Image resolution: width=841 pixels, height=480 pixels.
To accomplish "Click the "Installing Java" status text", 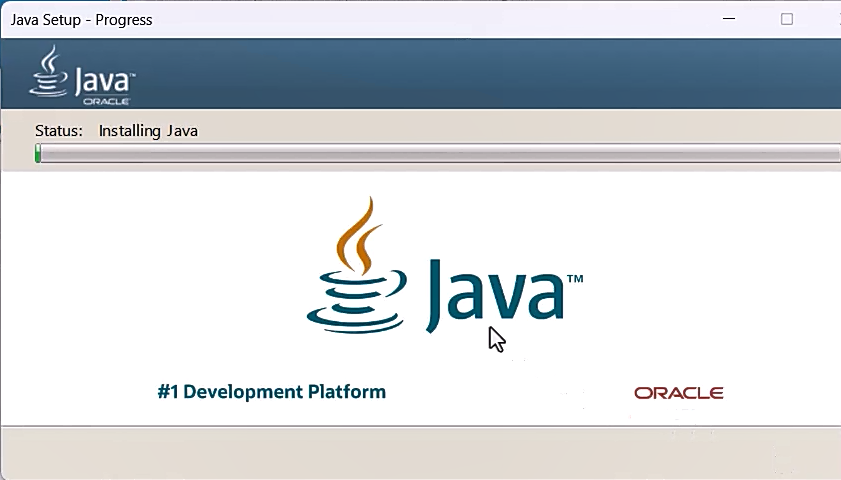I will point(148,131).
